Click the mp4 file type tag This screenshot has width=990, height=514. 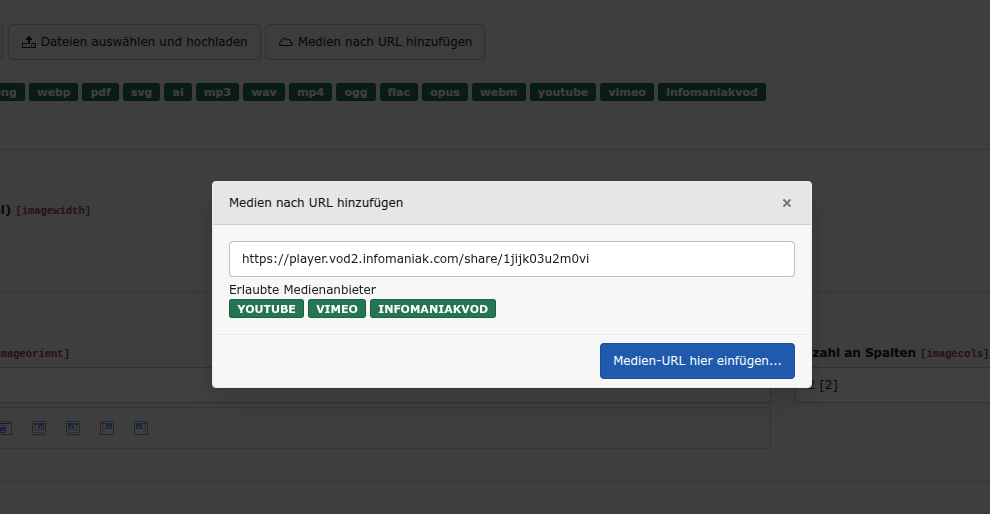click(310, 92)
